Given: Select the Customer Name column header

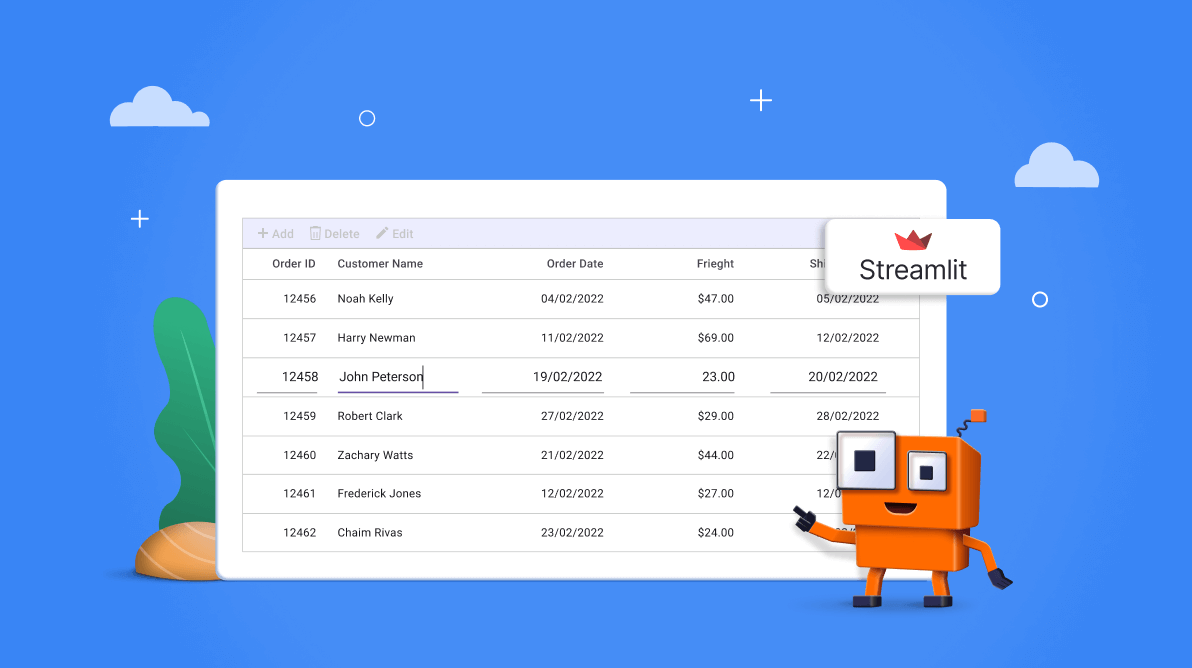Looking at the screenshot, I should click(x=380, y=263).
